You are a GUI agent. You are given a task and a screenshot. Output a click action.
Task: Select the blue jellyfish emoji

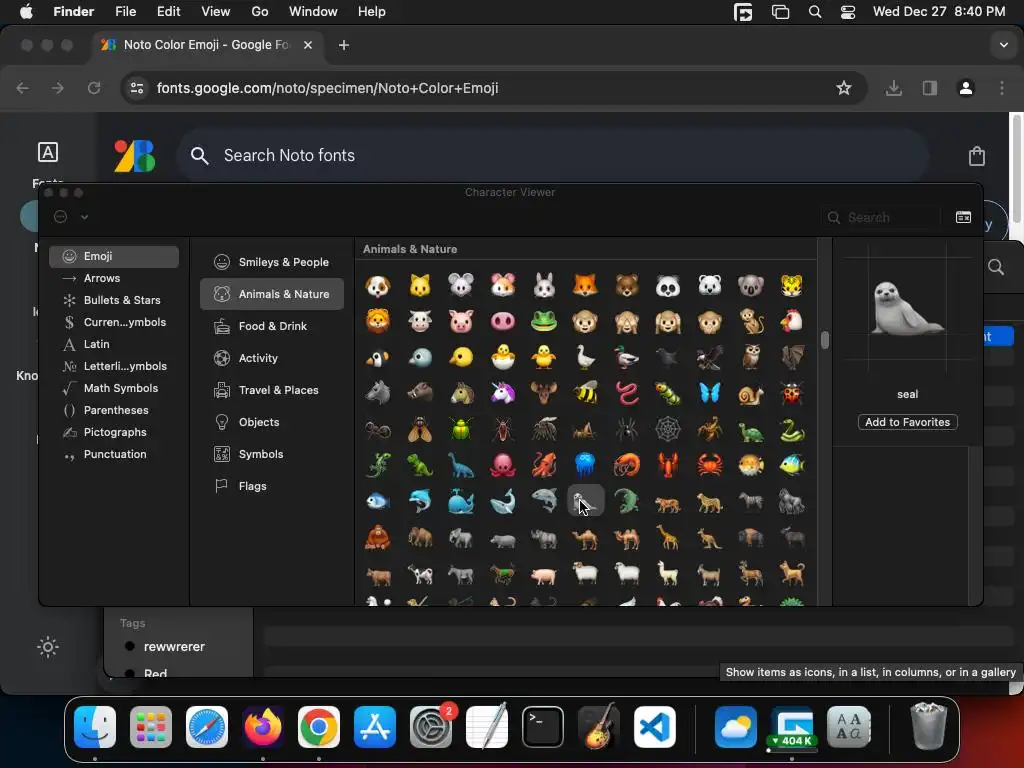point(585,465)
